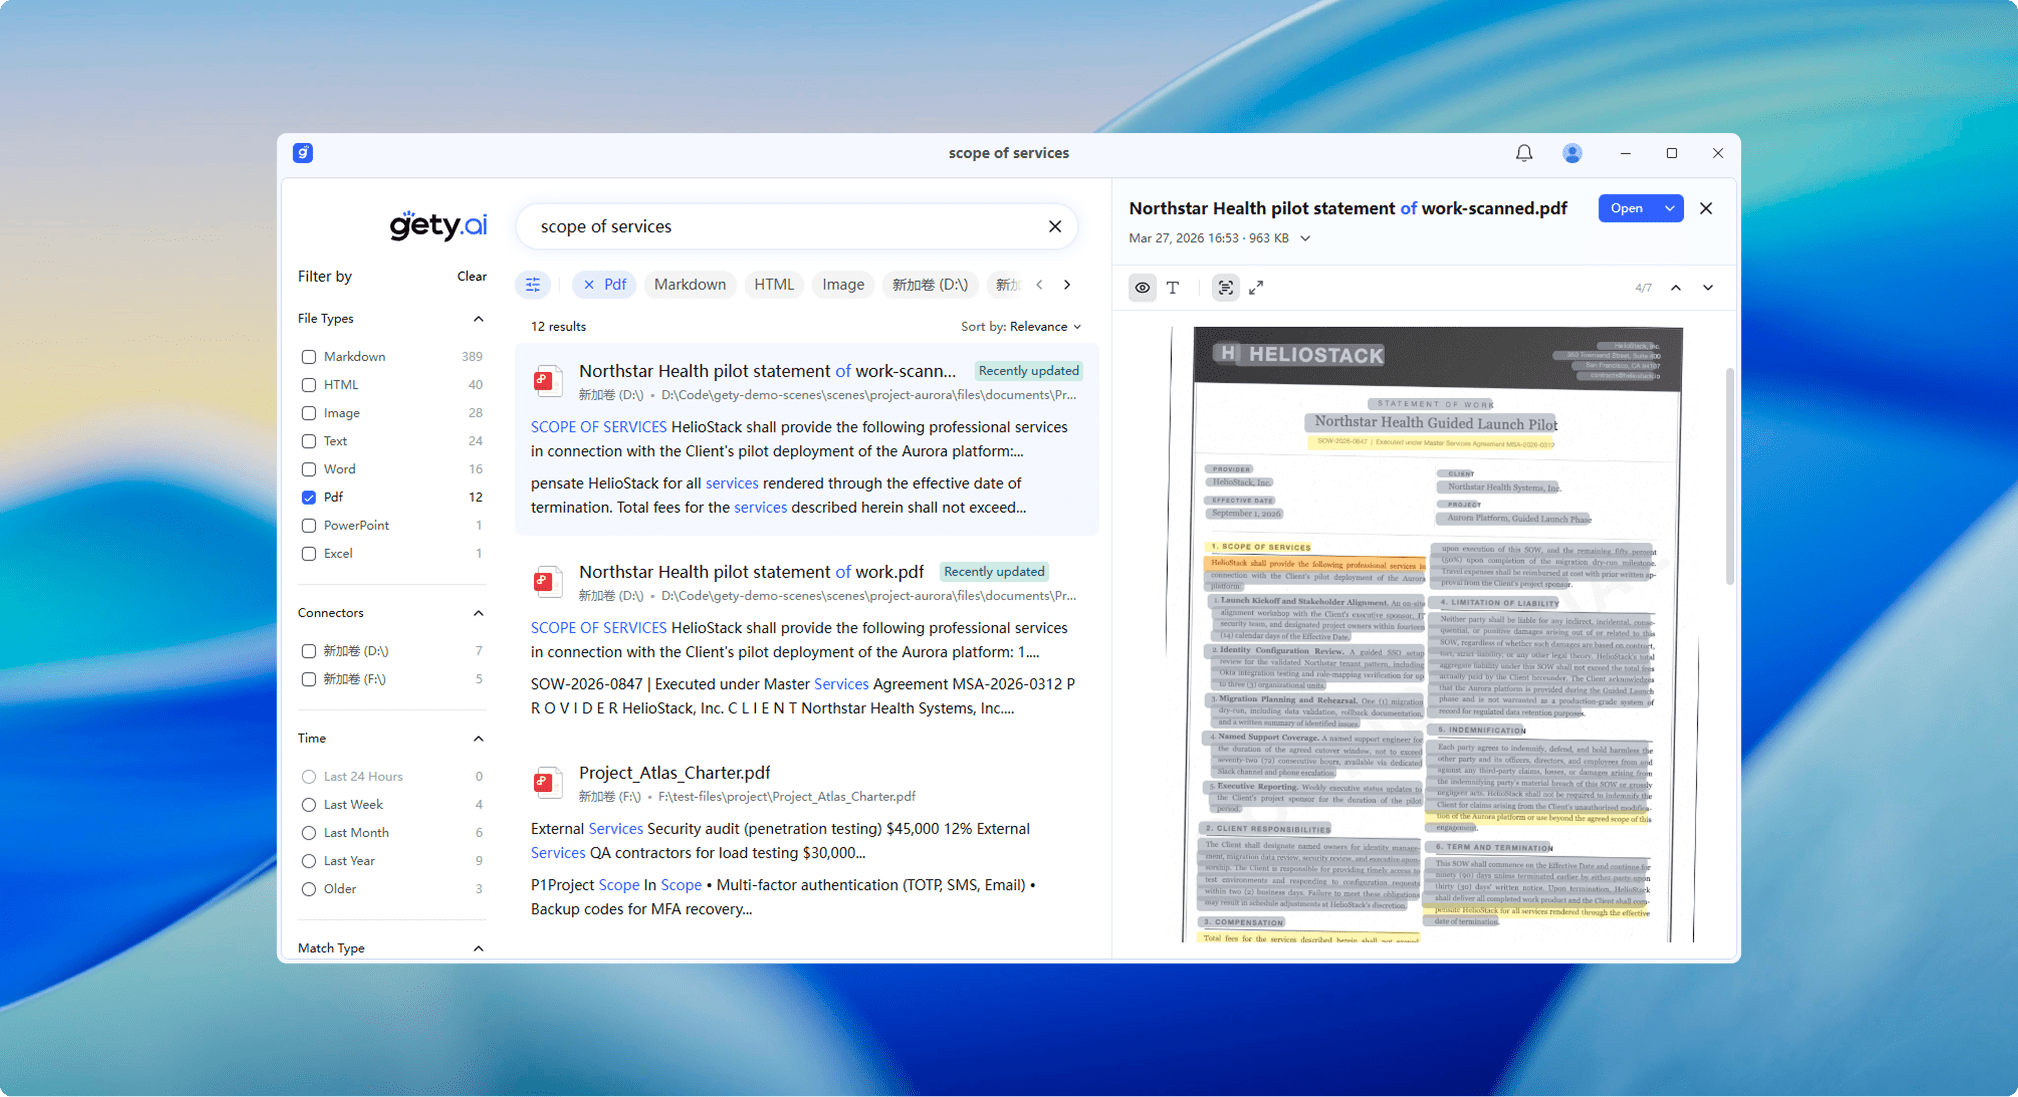Click the OCR text scan icon
Image resolution: width=2018 pixels, height=1097 pixels.
click(x=1225, y=288)
